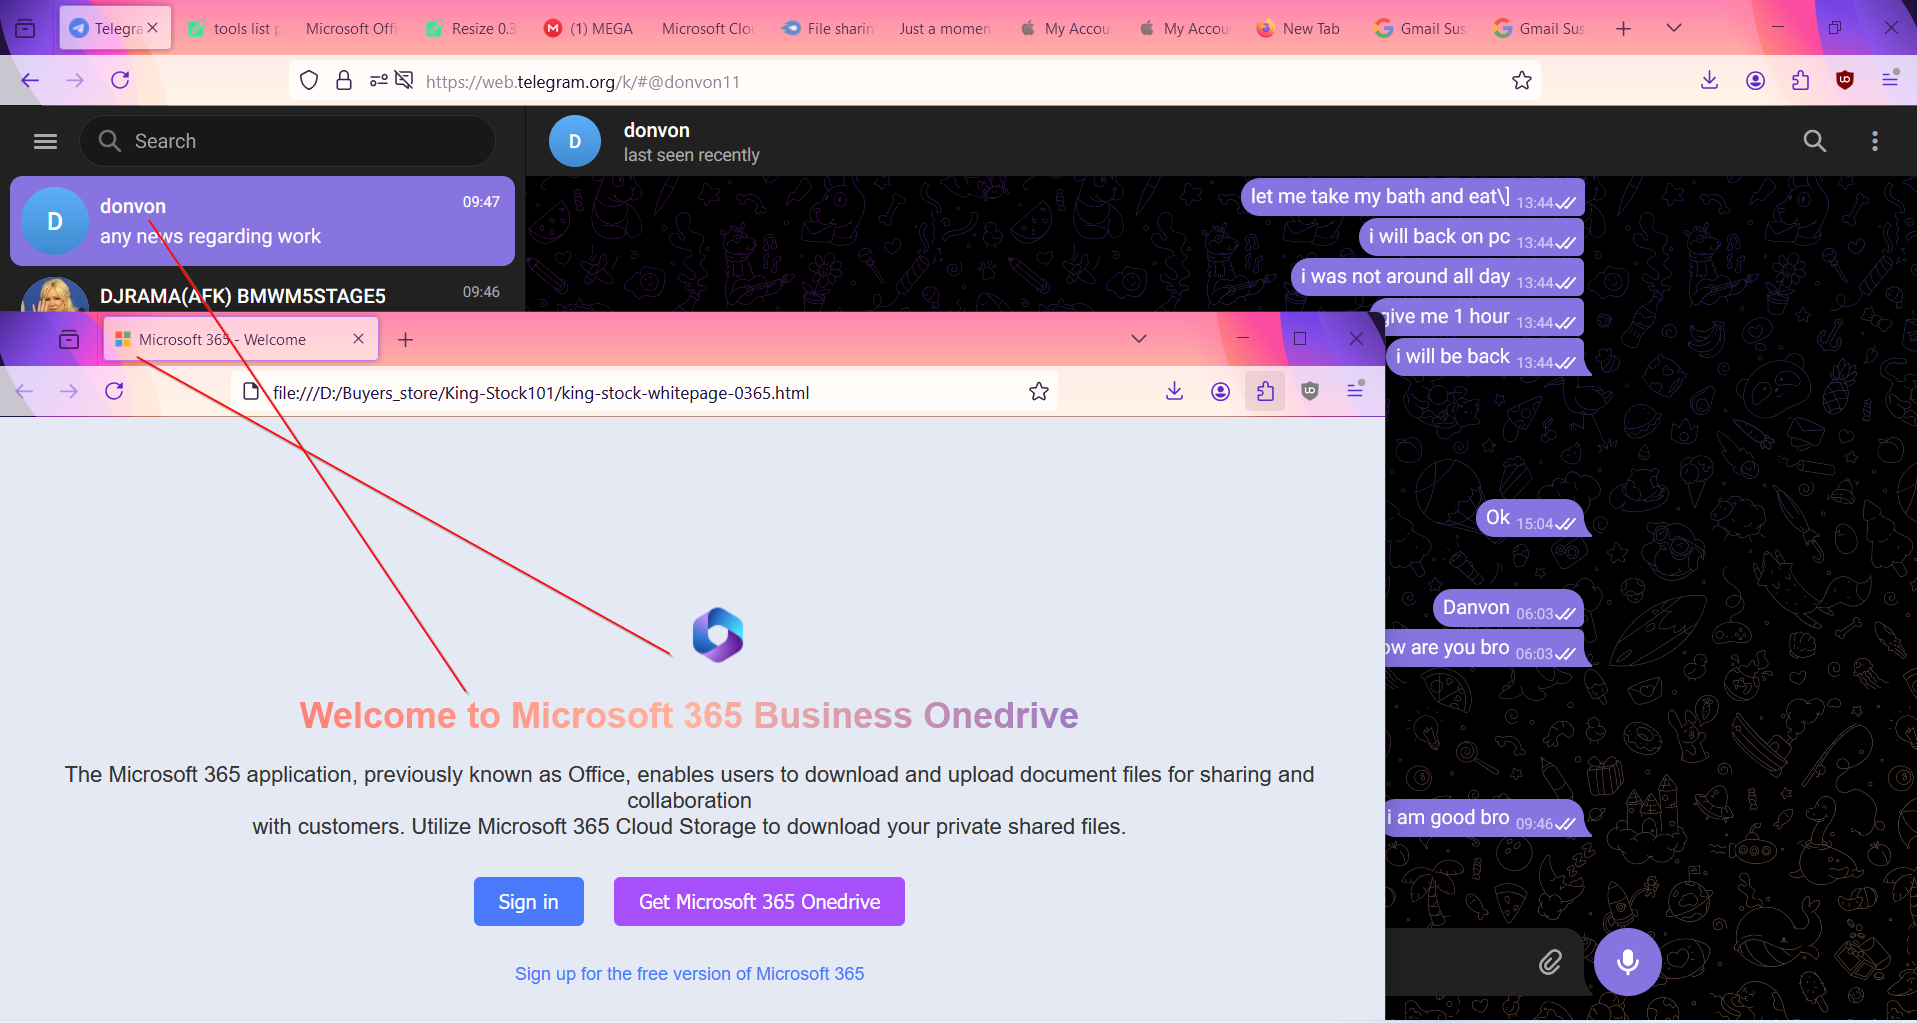Search within the donvon chat

[x=1814, y=141]
